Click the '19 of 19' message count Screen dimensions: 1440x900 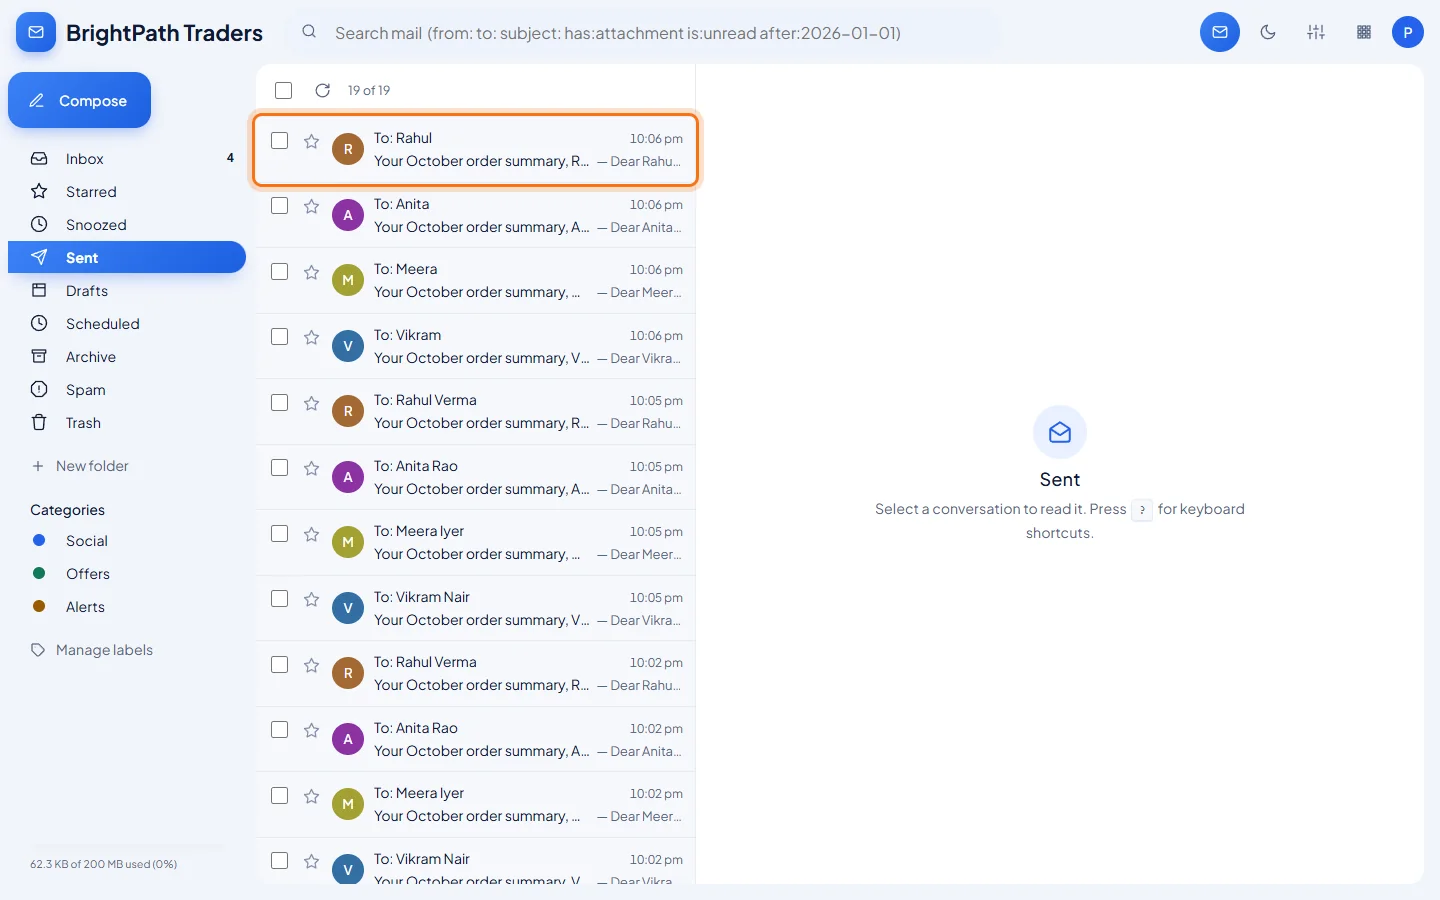click(369, 90)
